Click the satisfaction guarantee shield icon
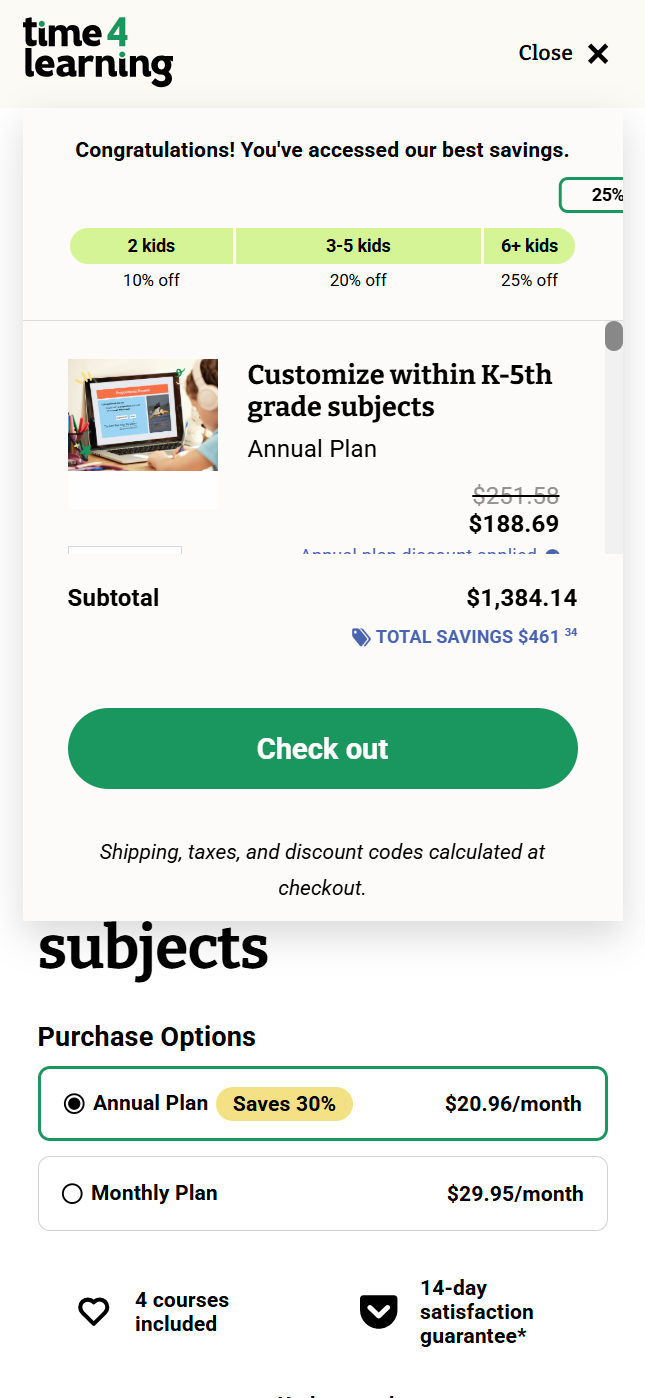This screenshot has height=1398, width=645. click(x=378, y=1311)
